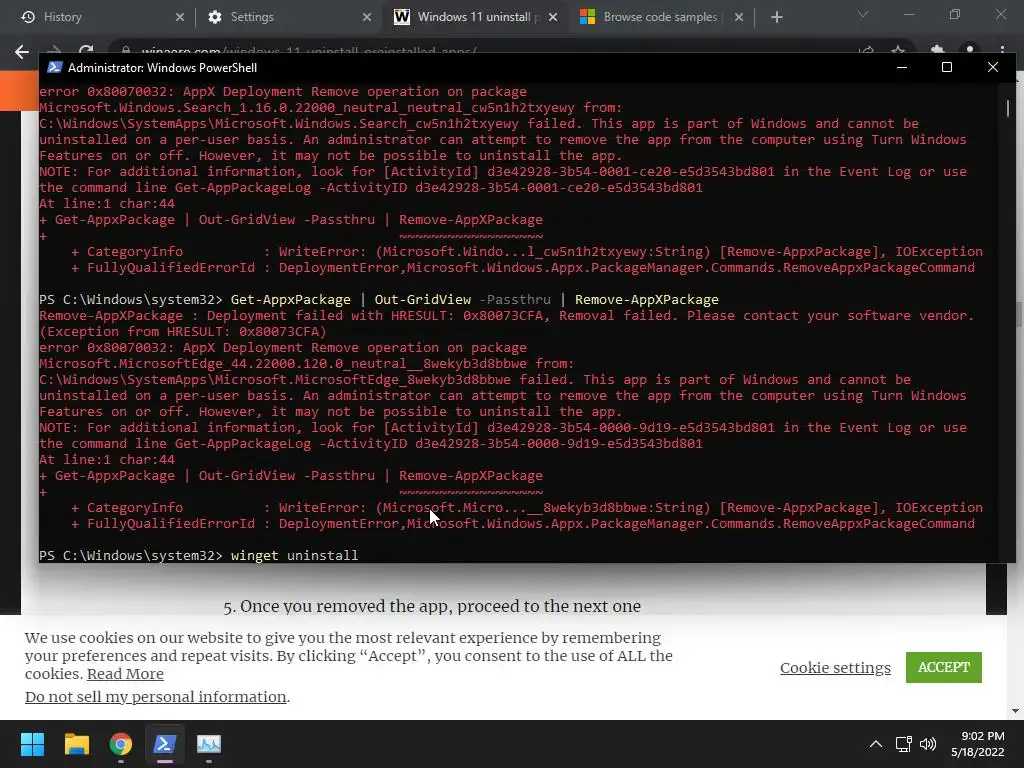Click the winget uninstall command line
Viewport: 1024px width, 768px height.
pos(199,555)
